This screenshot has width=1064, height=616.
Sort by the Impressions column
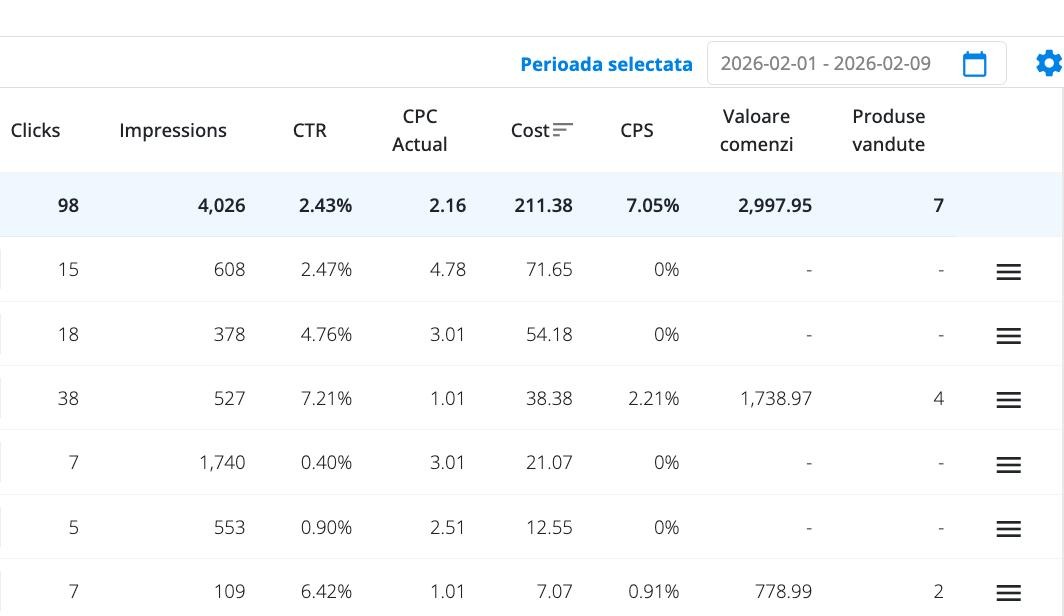(173, 130)
